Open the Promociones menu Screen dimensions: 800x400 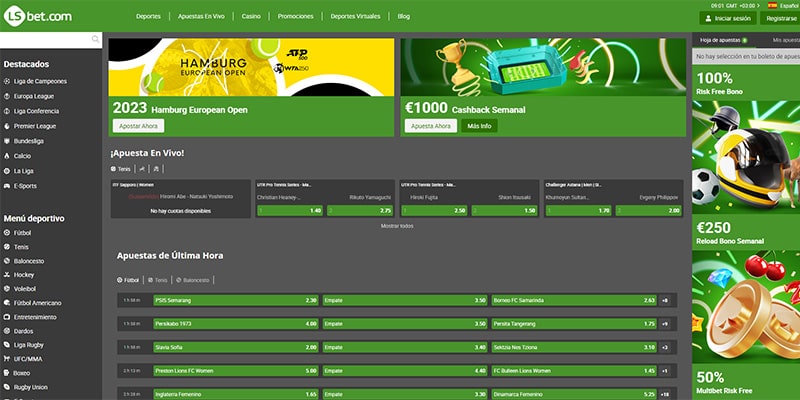[x=295, y=16]
